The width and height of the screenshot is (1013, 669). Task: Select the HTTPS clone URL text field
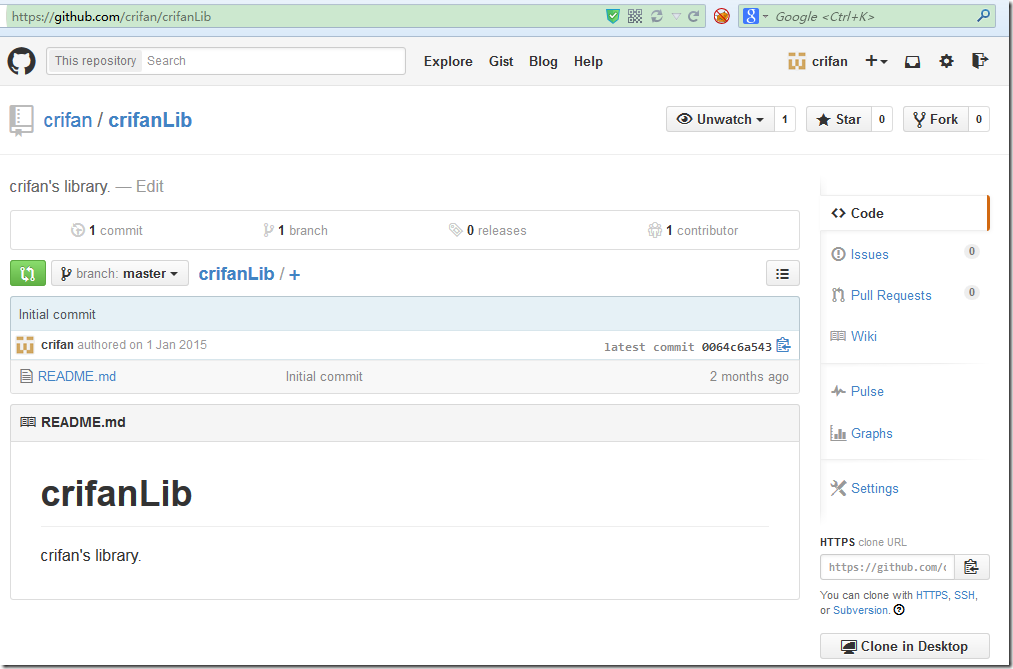click(x=887, y=567)
